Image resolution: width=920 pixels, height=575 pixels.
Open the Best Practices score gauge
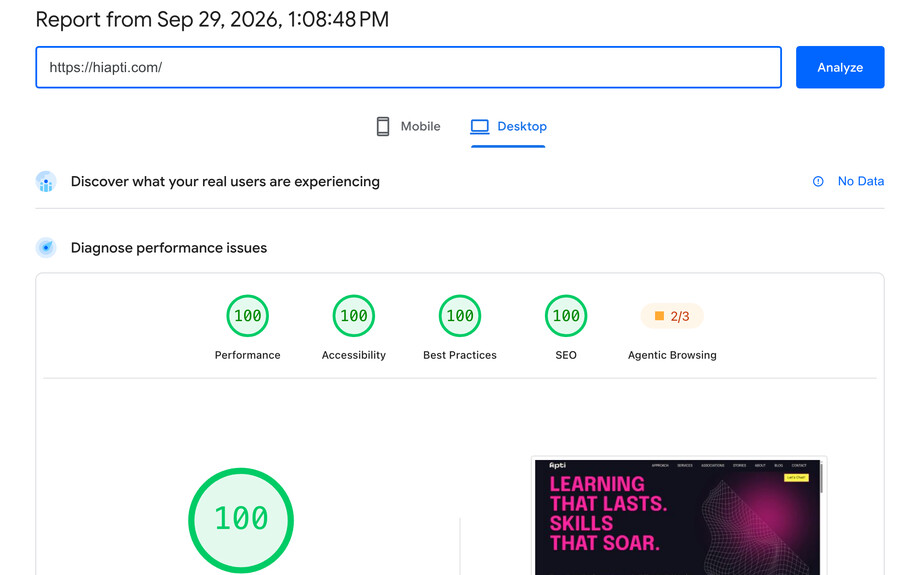pos(460,316)
